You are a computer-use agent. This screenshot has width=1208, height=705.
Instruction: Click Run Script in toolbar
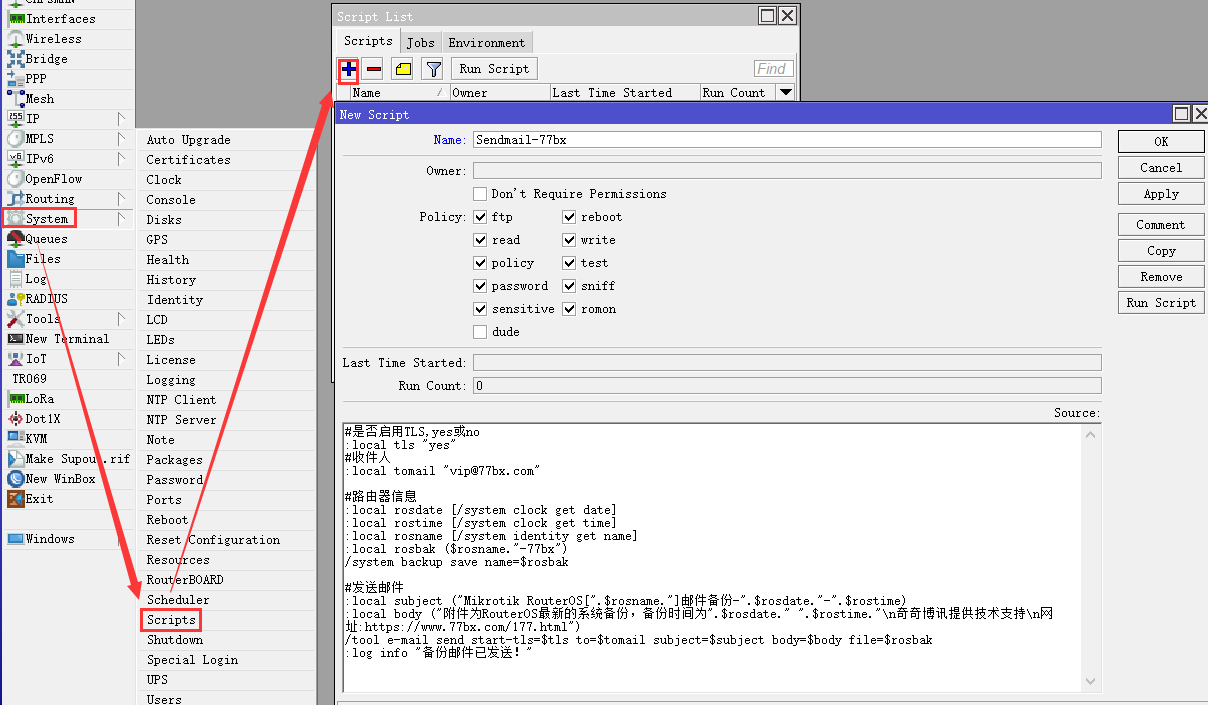click(x=494, y=69)
